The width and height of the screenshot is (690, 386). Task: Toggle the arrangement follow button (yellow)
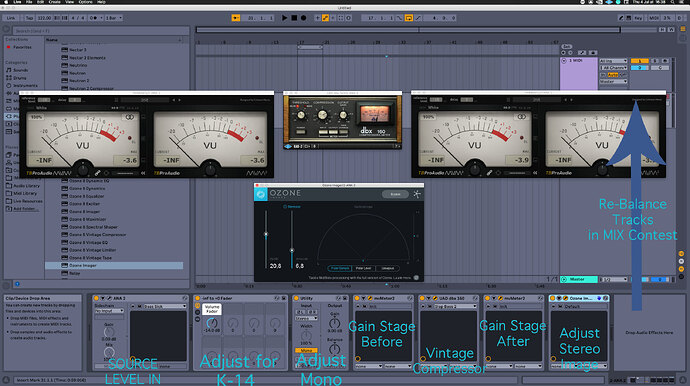tap(236, 18)
